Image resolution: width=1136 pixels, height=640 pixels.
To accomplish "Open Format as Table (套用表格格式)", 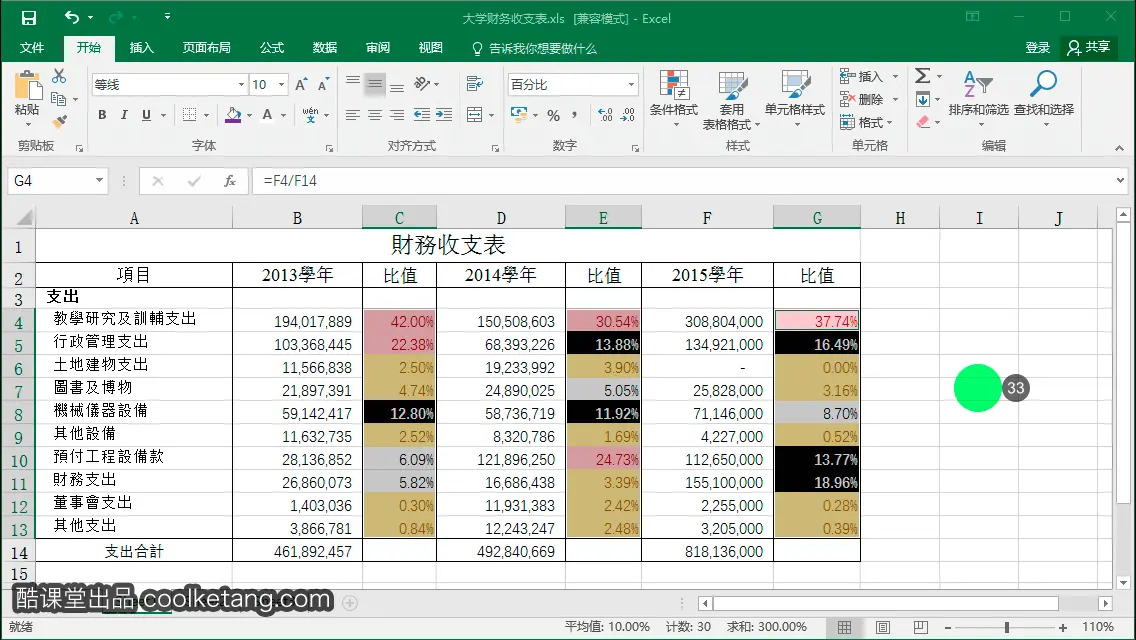I will (732, 100).
